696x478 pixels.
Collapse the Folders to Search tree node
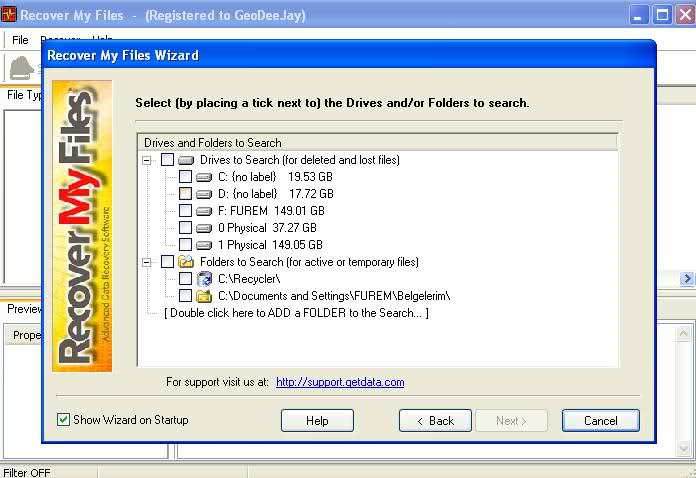click(146, 262)
